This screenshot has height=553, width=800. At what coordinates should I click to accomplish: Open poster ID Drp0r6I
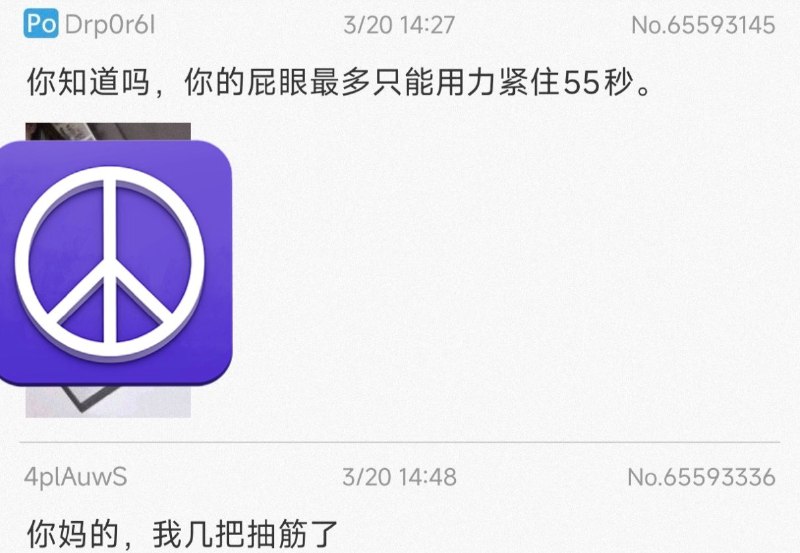click(110, 25)
